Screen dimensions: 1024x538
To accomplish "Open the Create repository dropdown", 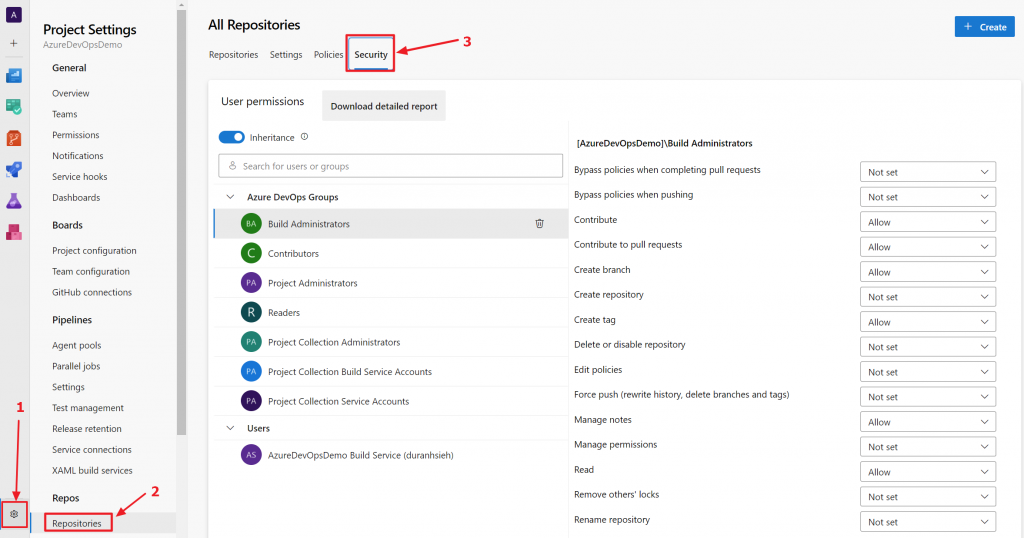I will click(927, 296).
